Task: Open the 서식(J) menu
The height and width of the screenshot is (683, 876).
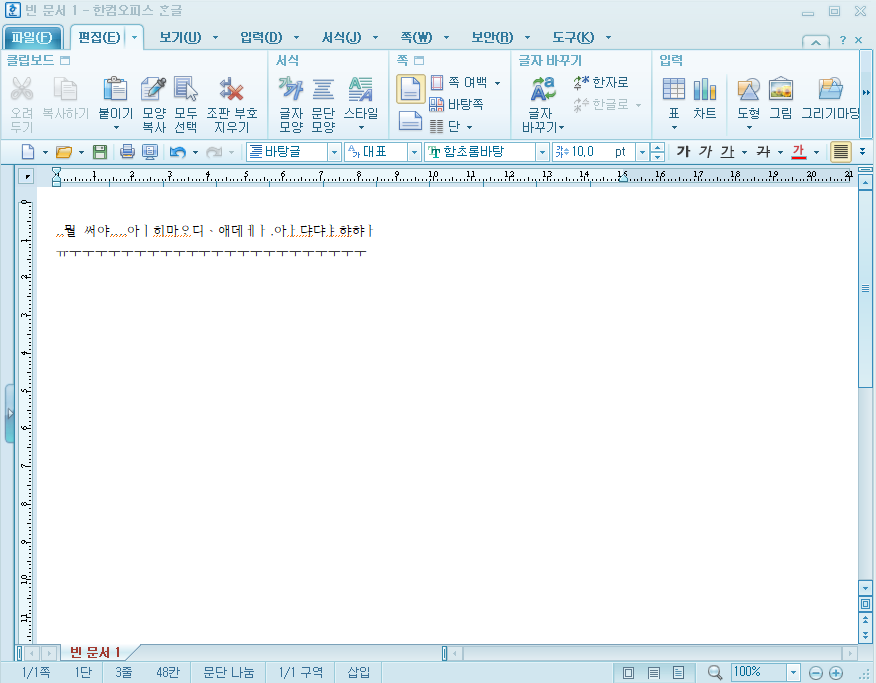Action: click(x=341, y=37)
